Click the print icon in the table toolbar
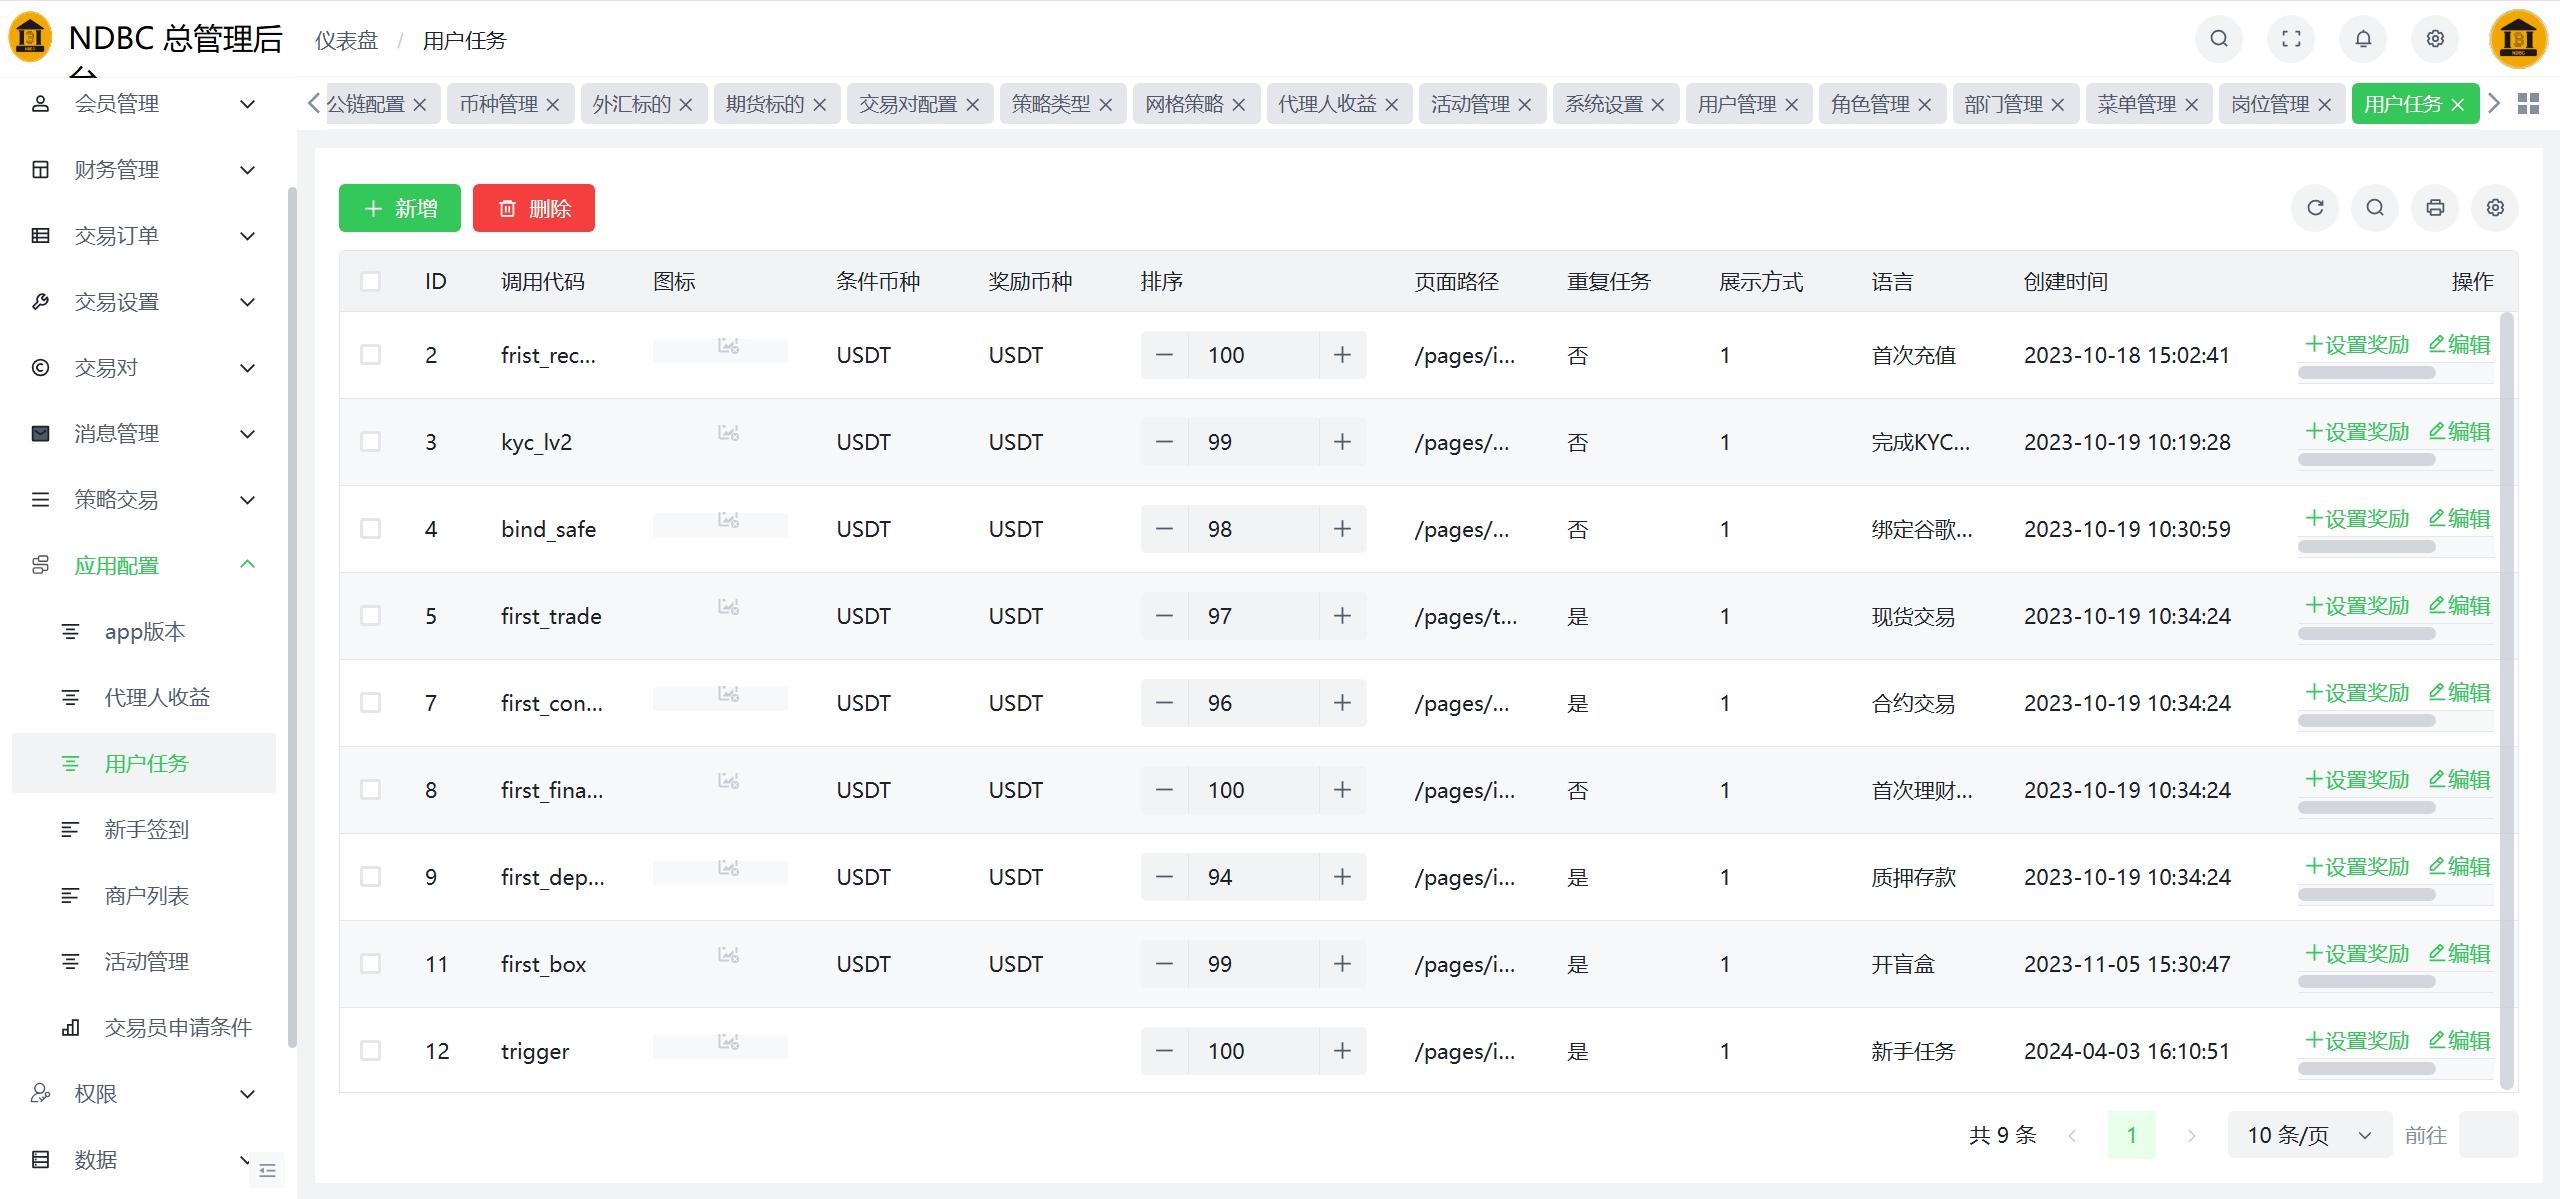The height and width of the screenshot is (1199, 2560). [2435, 208]
